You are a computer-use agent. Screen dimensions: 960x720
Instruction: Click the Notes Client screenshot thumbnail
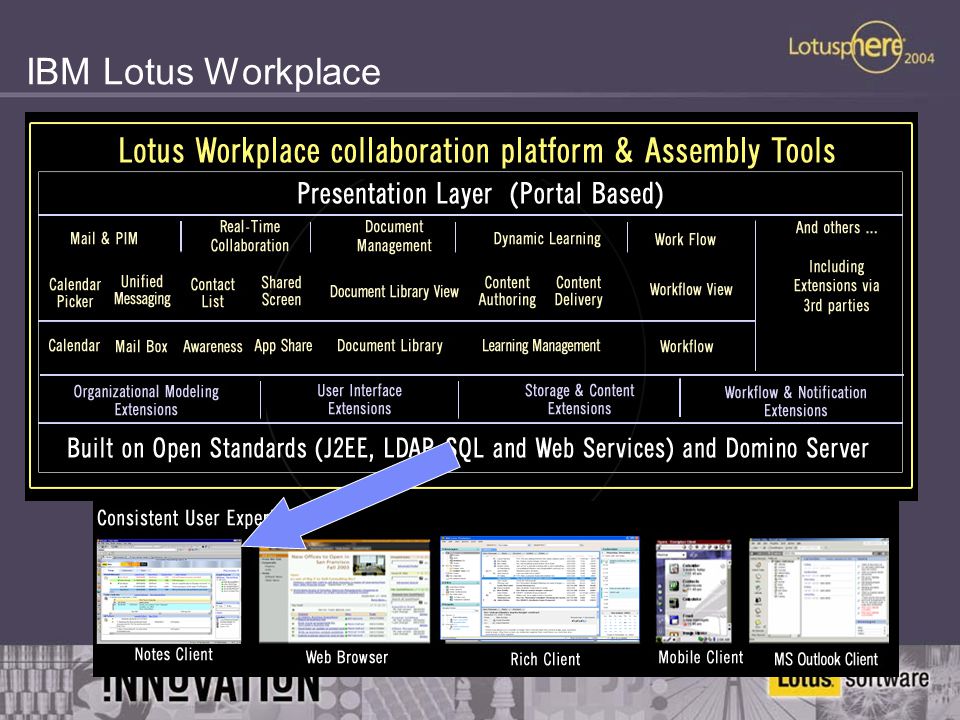(x=169, y=591)
